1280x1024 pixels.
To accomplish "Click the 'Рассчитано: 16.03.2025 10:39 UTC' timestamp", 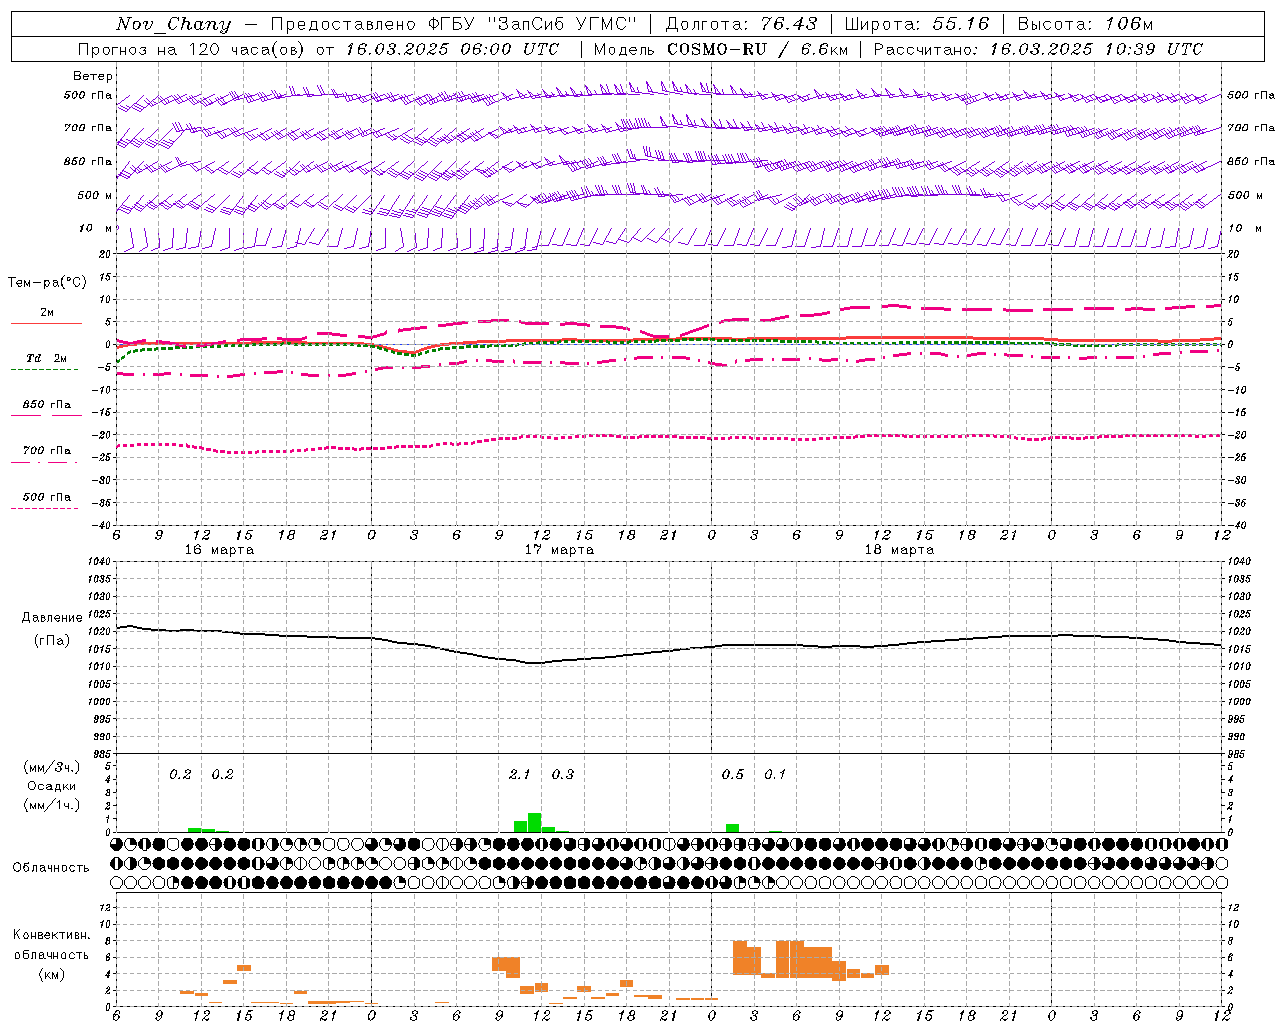I will pyautogui.click(x=1038, y=49).
